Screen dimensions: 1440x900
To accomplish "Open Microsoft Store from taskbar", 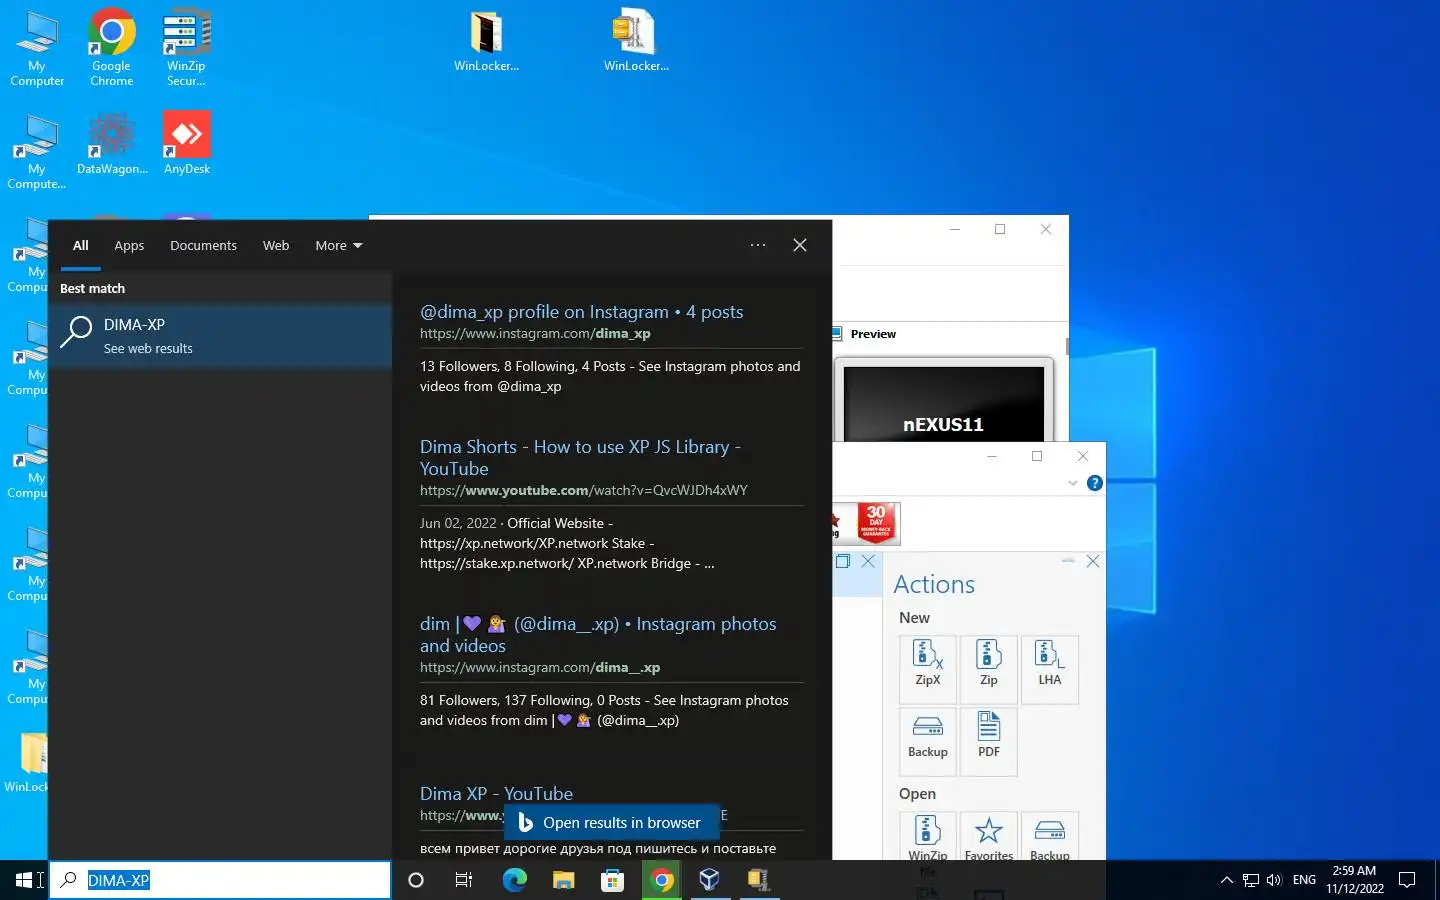I will [612, 880].
